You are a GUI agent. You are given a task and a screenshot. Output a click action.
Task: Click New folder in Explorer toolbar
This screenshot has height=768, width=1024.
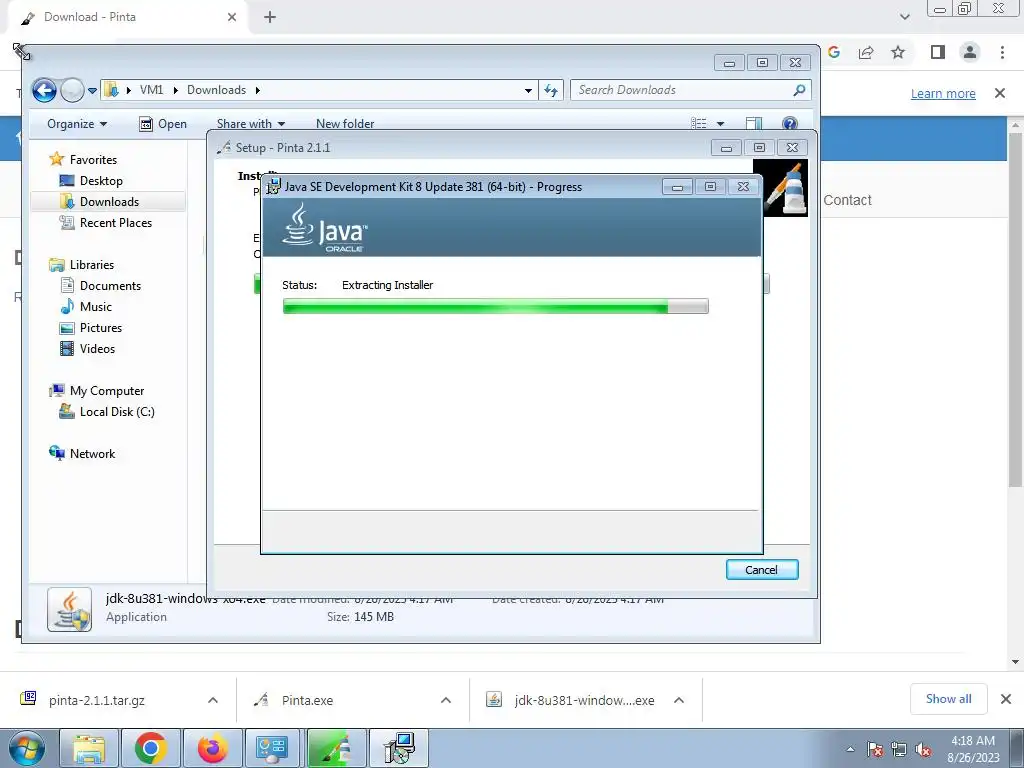click(345, 123)
